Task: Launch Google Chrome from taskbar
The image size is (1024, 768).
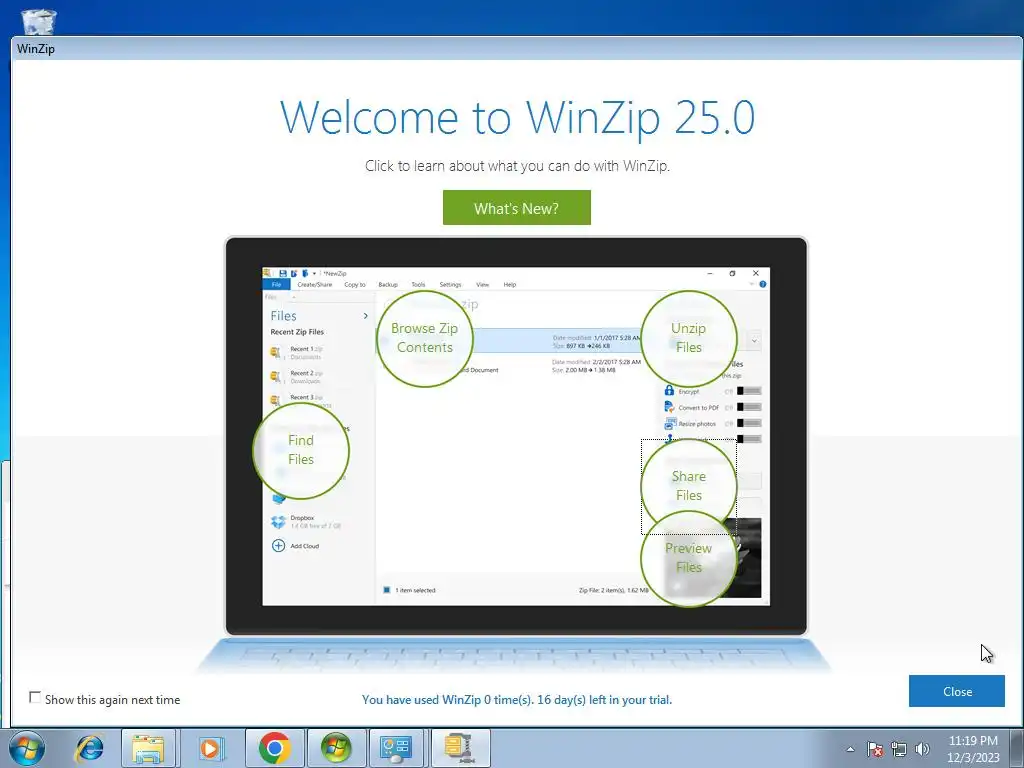Action: click(274, 748)
